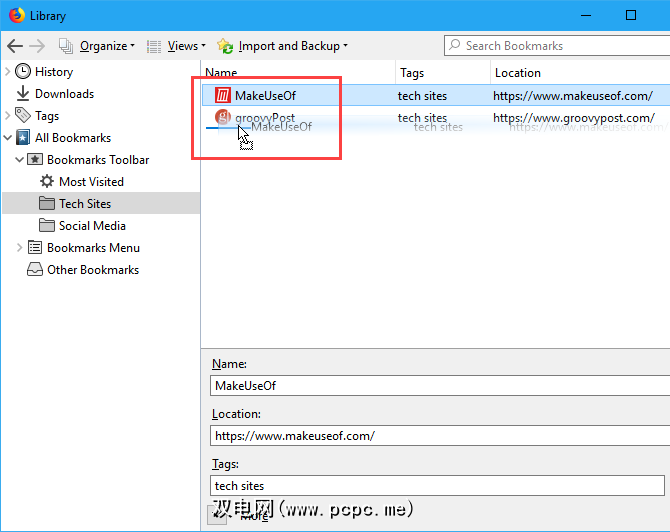Click the MakeUseOf favicon
The image size is (670, 532).
(x=223, y=95)
